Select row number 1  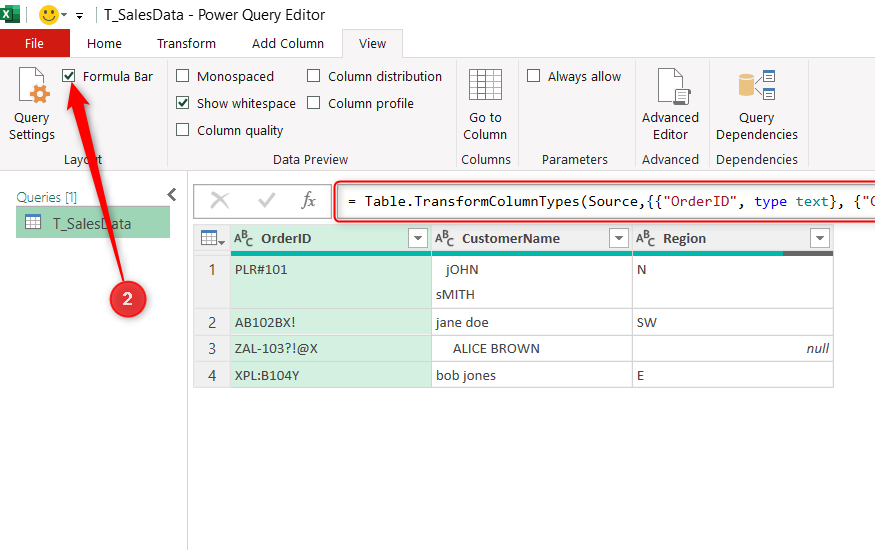tap(212, 282)
